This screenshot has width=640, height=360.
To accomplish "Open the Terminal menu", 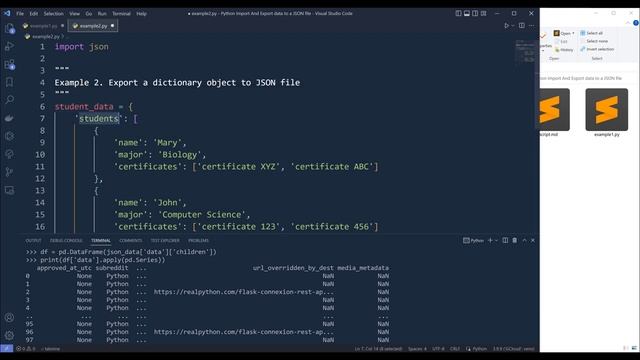I will point(121,13).
